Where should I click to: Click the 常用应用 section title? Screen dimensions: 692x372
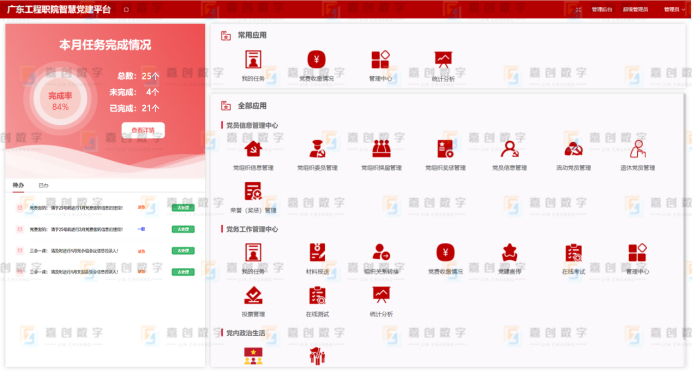click(252, 35)
